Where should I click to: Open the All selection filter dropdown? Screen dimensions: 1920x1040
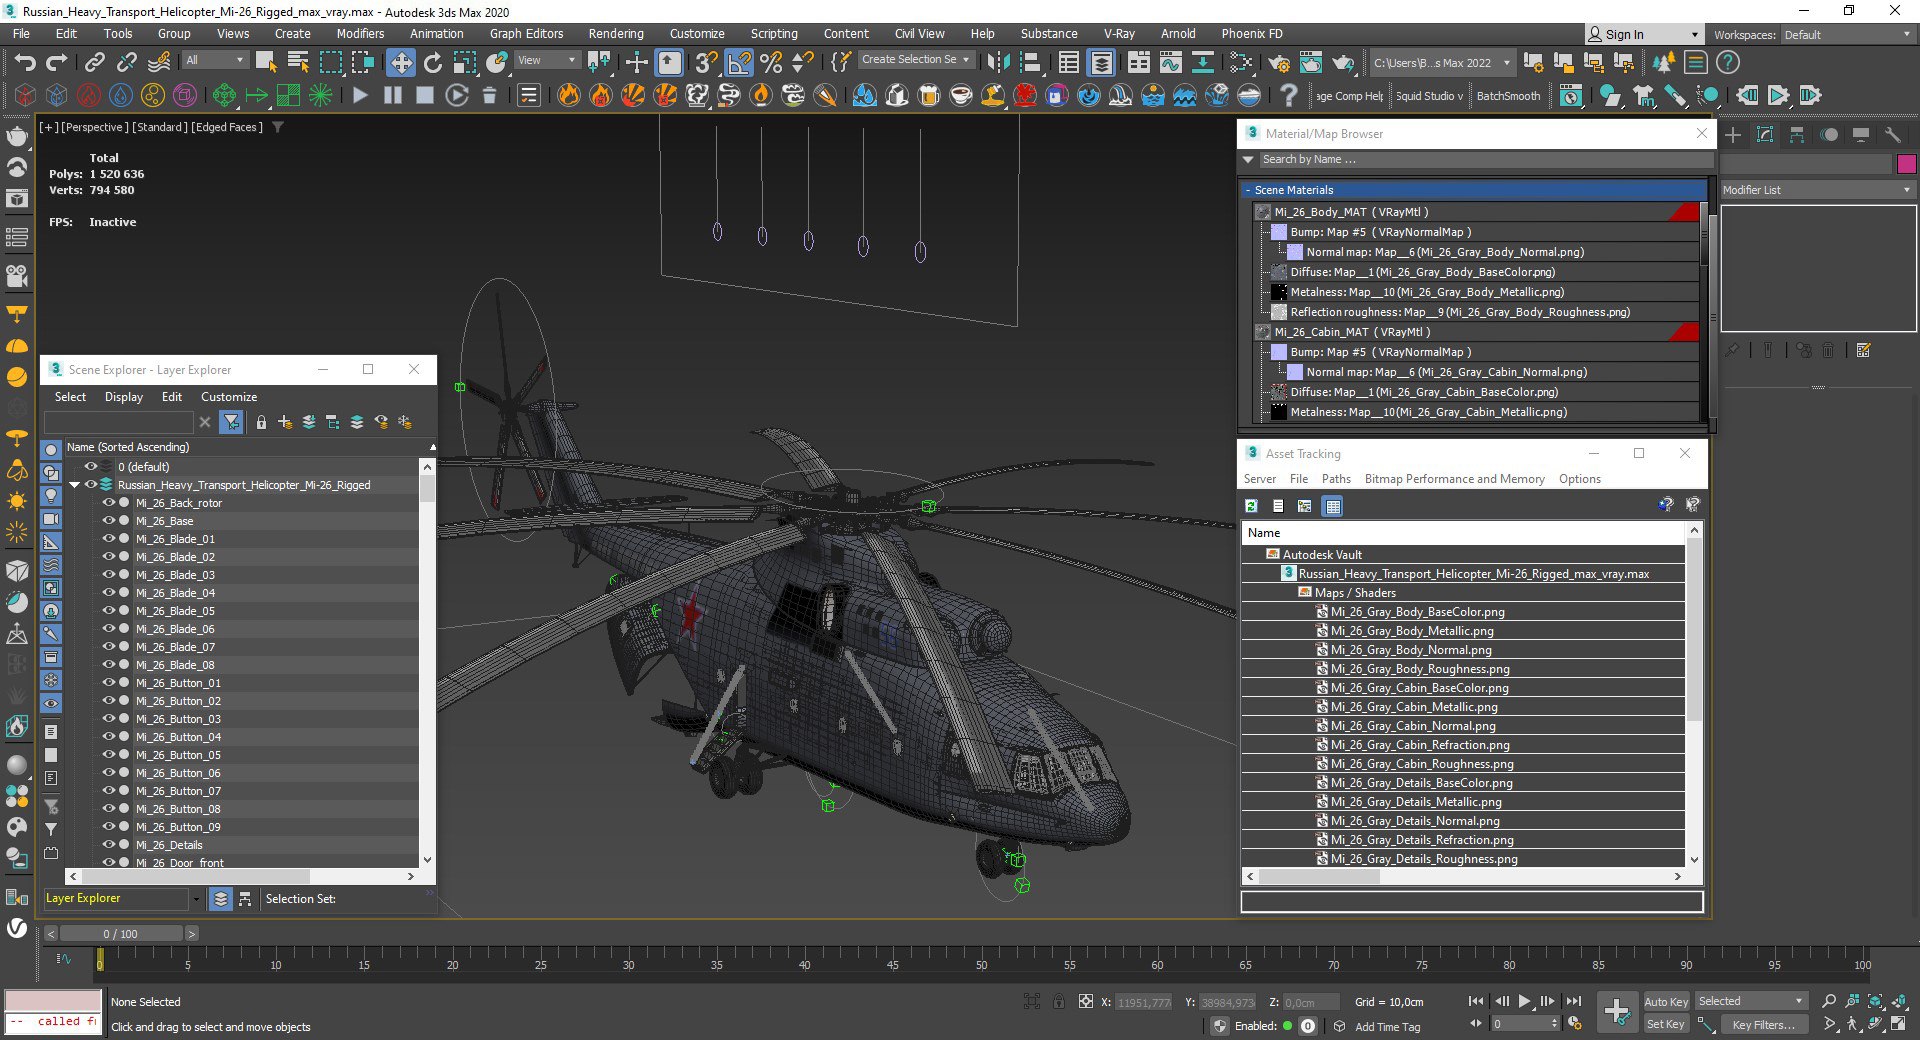click(x=214, y=61)
